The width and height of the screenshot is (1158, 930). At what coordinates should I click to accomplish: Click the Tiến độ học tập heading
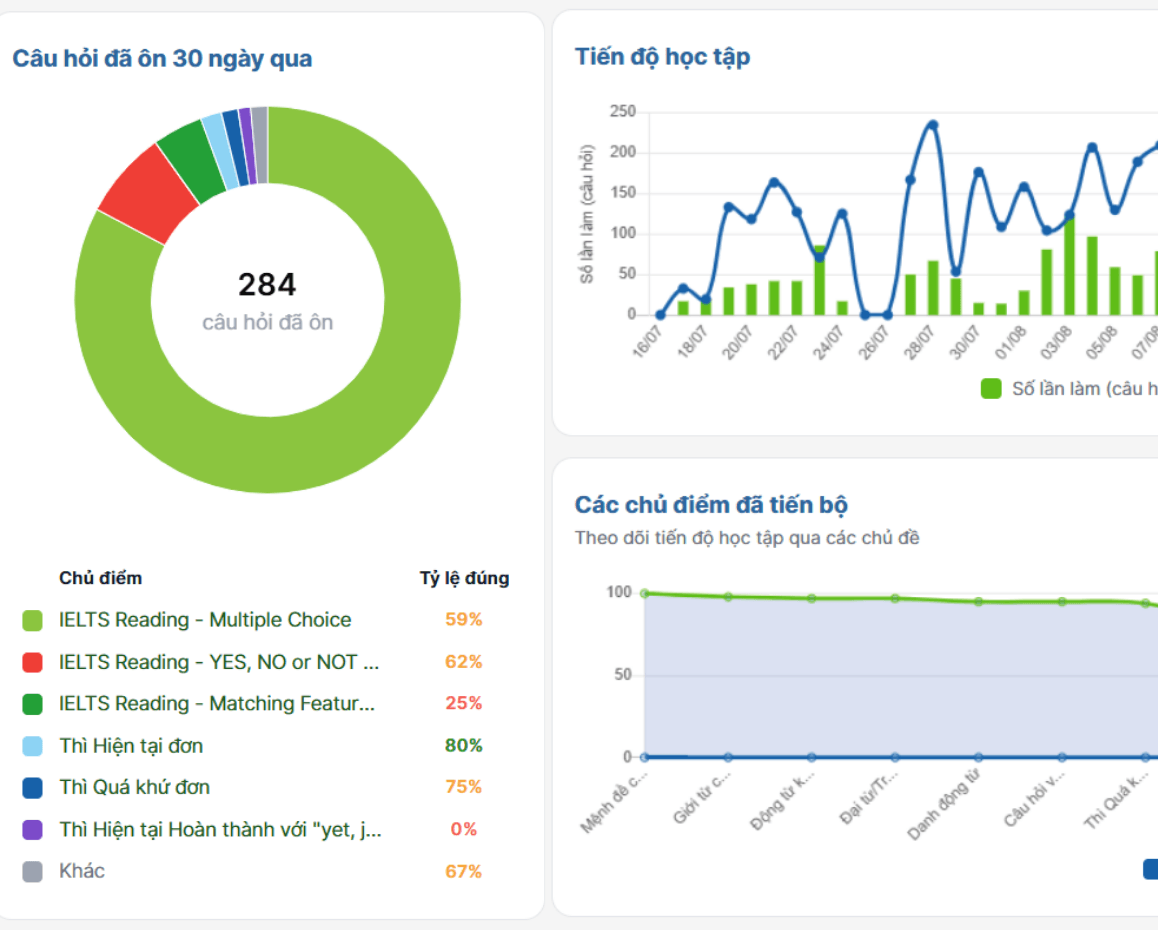click(x=662, y=57)
